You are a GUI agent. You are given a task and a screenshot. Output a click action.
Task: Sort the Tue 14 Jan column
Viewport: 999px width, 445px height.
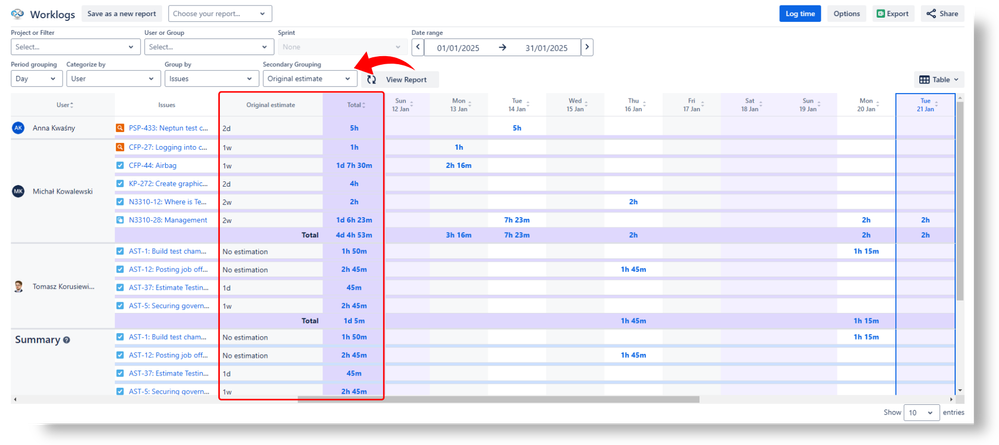[529, 105]
